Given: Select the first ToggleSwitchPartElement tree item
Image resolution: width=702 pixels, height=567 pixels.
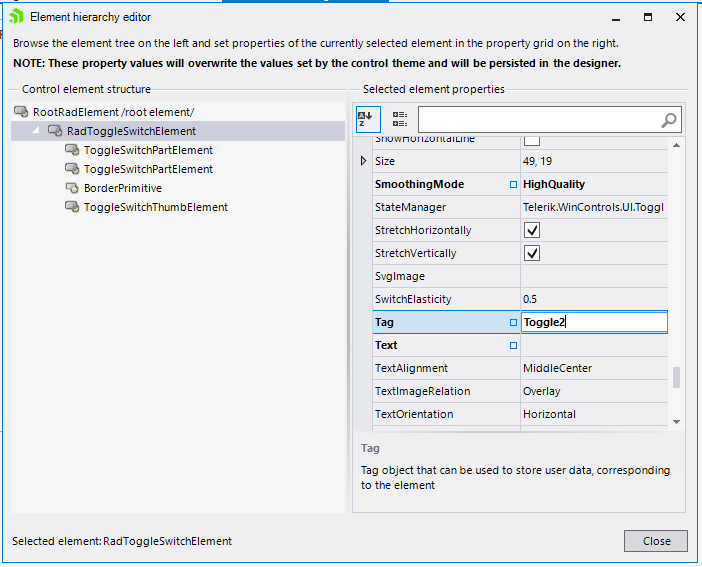Looking at the screenshot, I should coord(148,150).
